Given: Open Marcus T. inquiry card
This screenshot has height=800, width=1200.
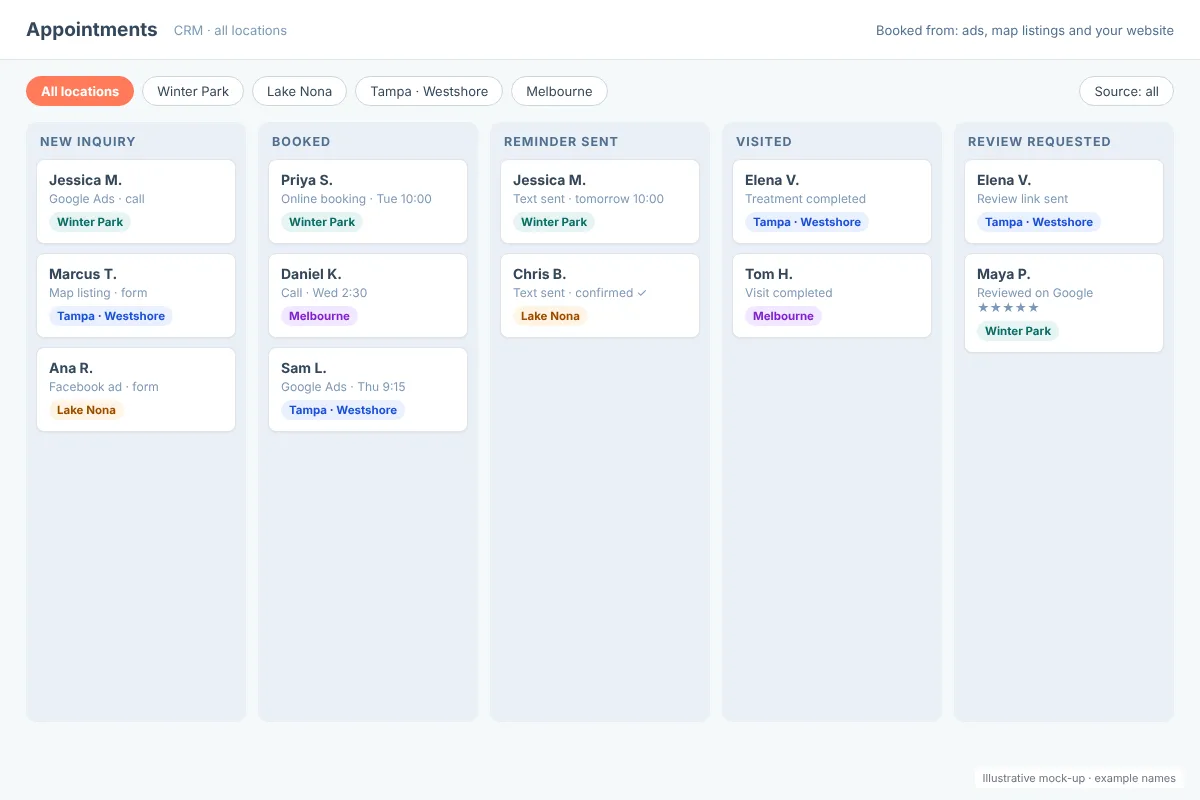Looking at the screenshot, I should [136, 295].
